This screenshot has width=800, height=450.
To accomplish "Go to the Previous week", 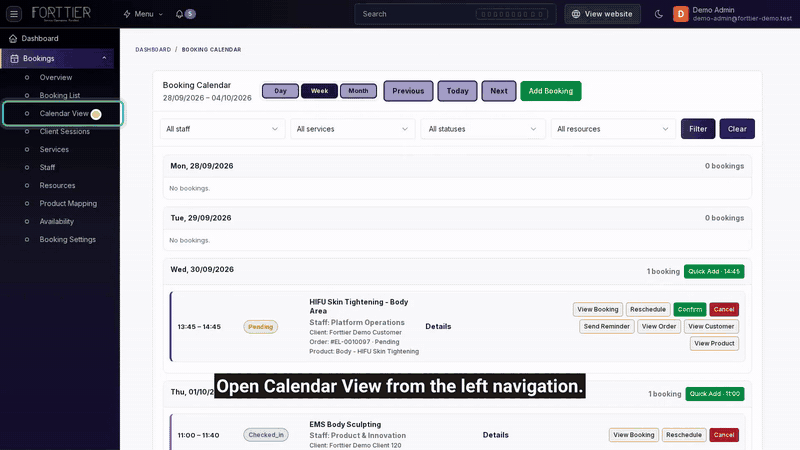I will pyautogui.click(x=408, y=91).
